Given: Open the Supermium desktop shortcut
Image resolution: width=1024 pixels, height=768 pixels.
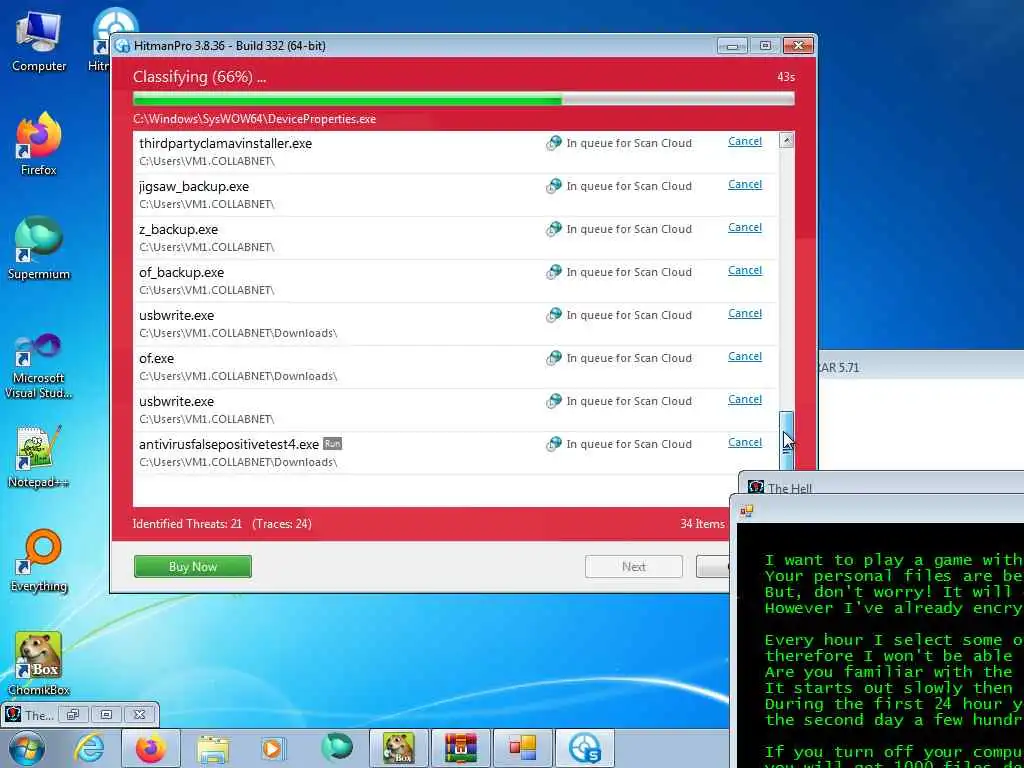Looking at the screenshot, I should (x=39, y=248).
